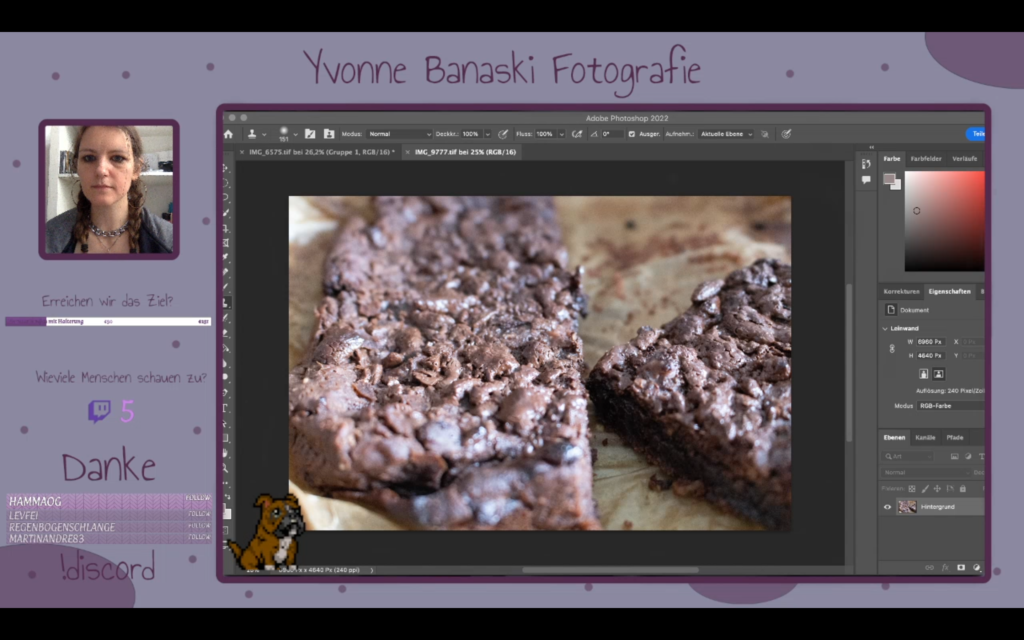Switch to IMG_6575.tif document tab
This screenshot has height=640, width=1024.
(322, 152)
